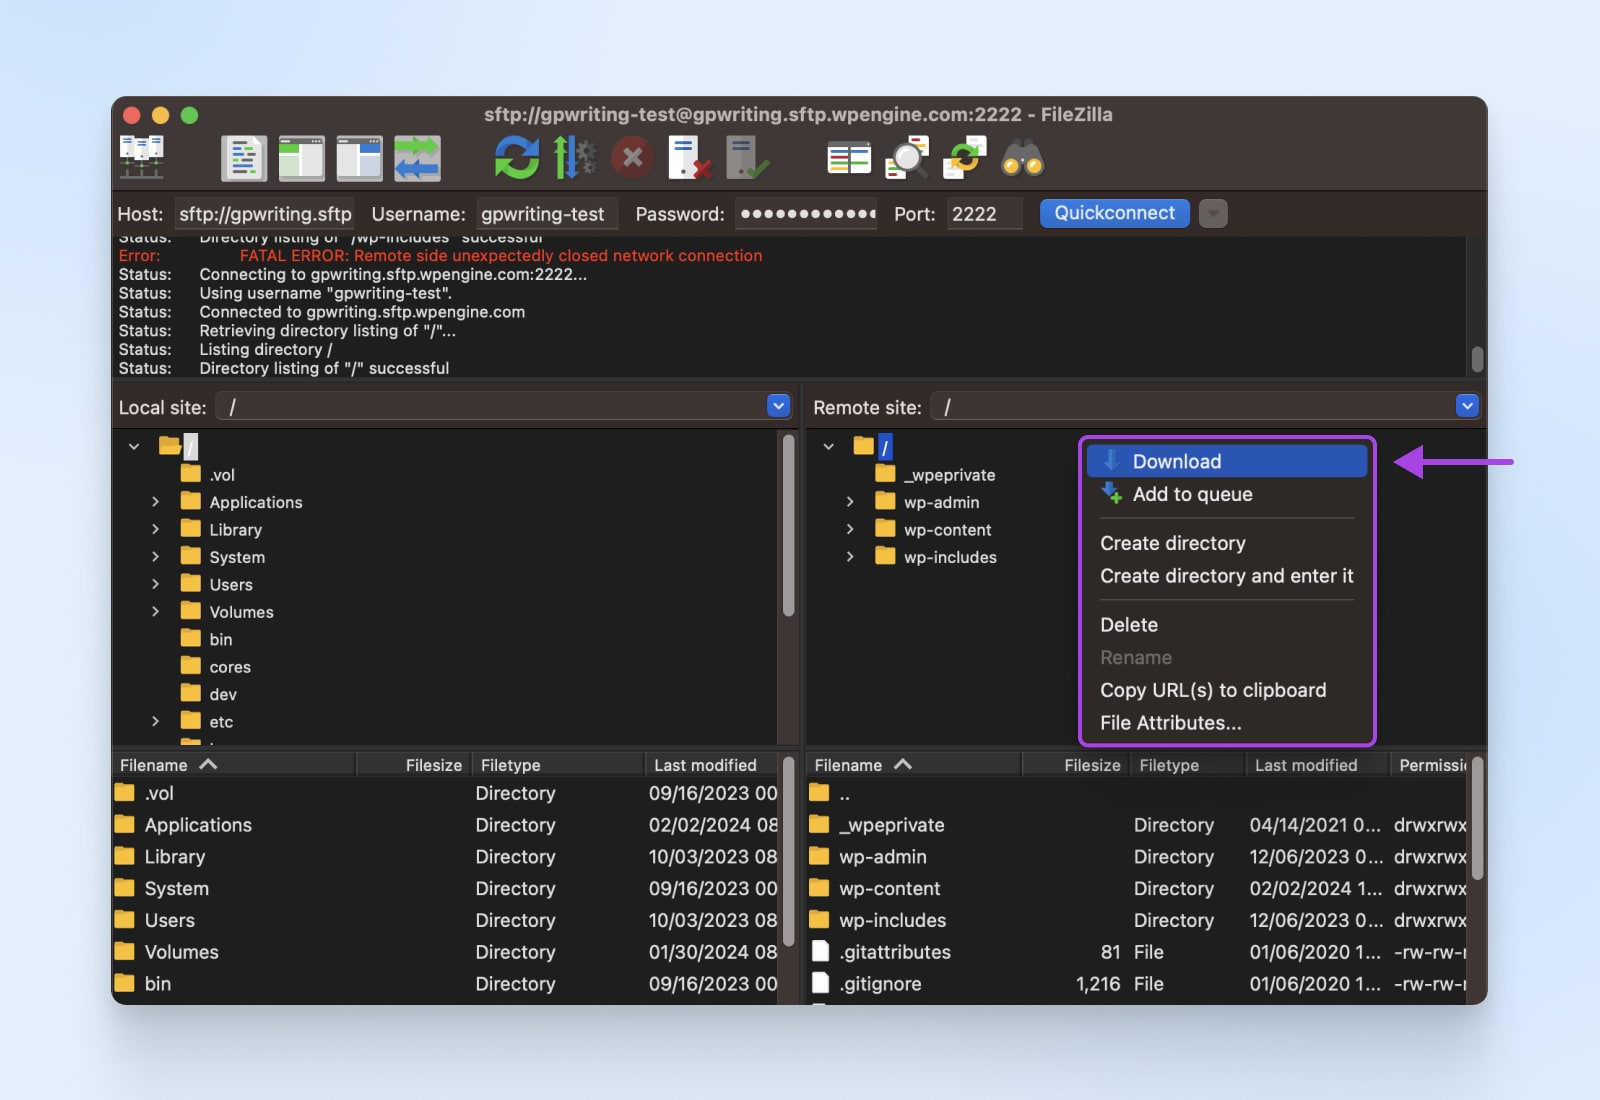Toggle synchronized browsing
The image size is (1600, 1100).
click(x=962, y=157)
